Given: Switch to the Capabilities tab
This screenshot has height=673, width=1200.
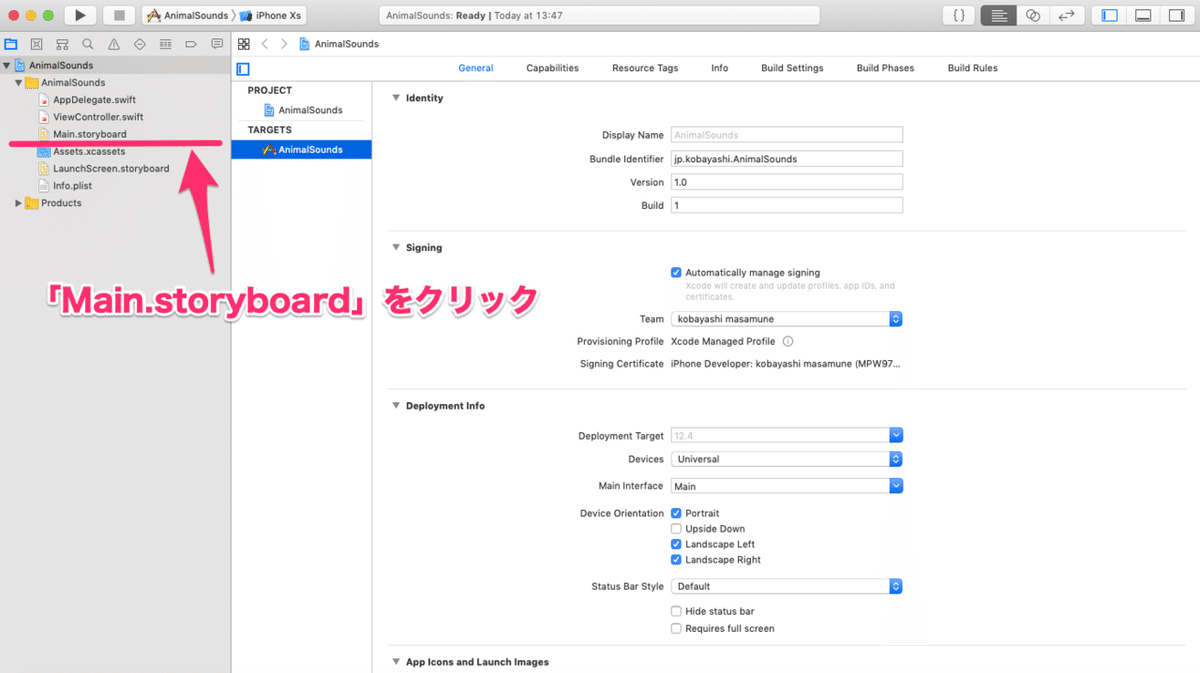Looking at the screenshot, I should [x=552, y=68].
